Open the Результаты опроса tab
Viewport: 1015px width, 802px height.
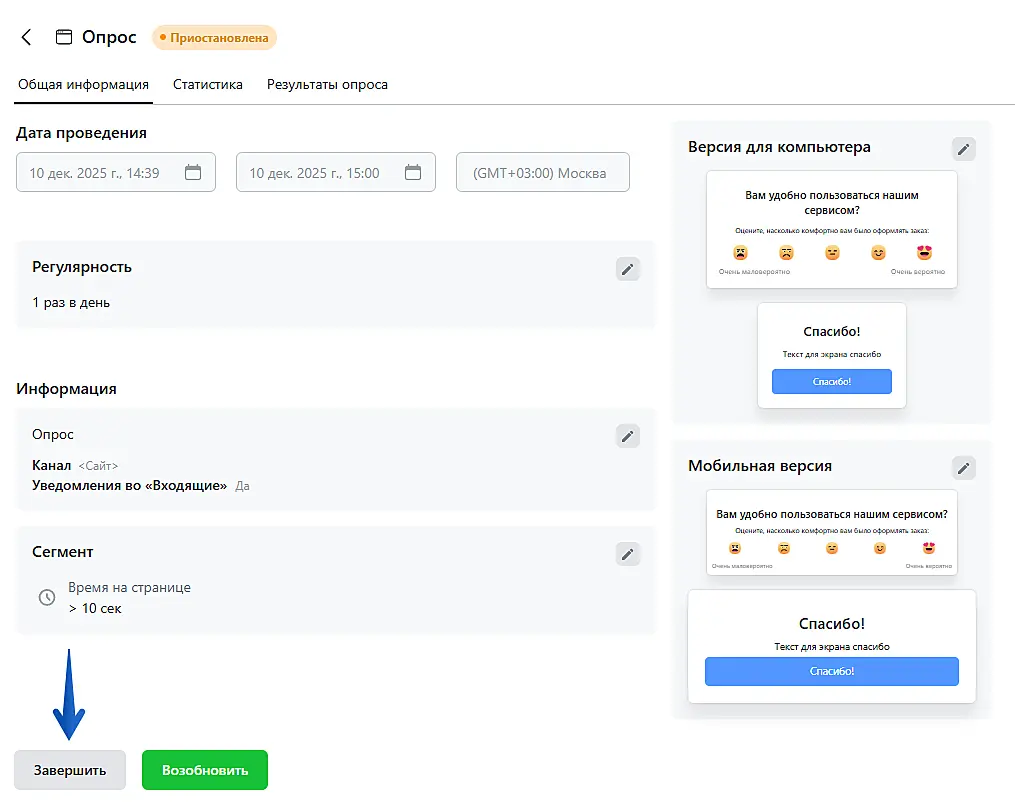click(327, 85)
